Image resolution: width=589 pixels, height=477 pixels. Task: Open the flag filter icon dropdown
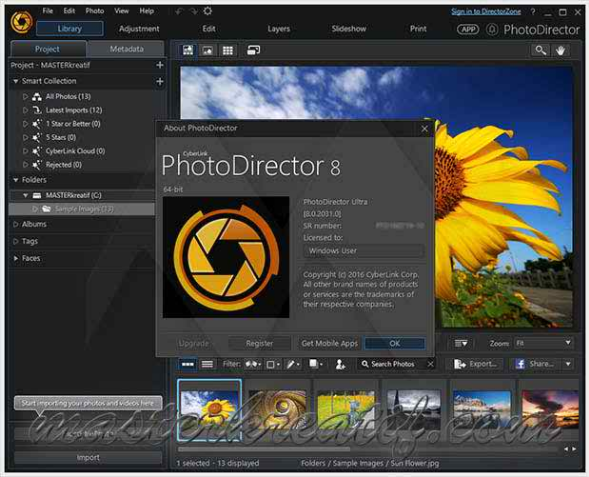[253, 364]
